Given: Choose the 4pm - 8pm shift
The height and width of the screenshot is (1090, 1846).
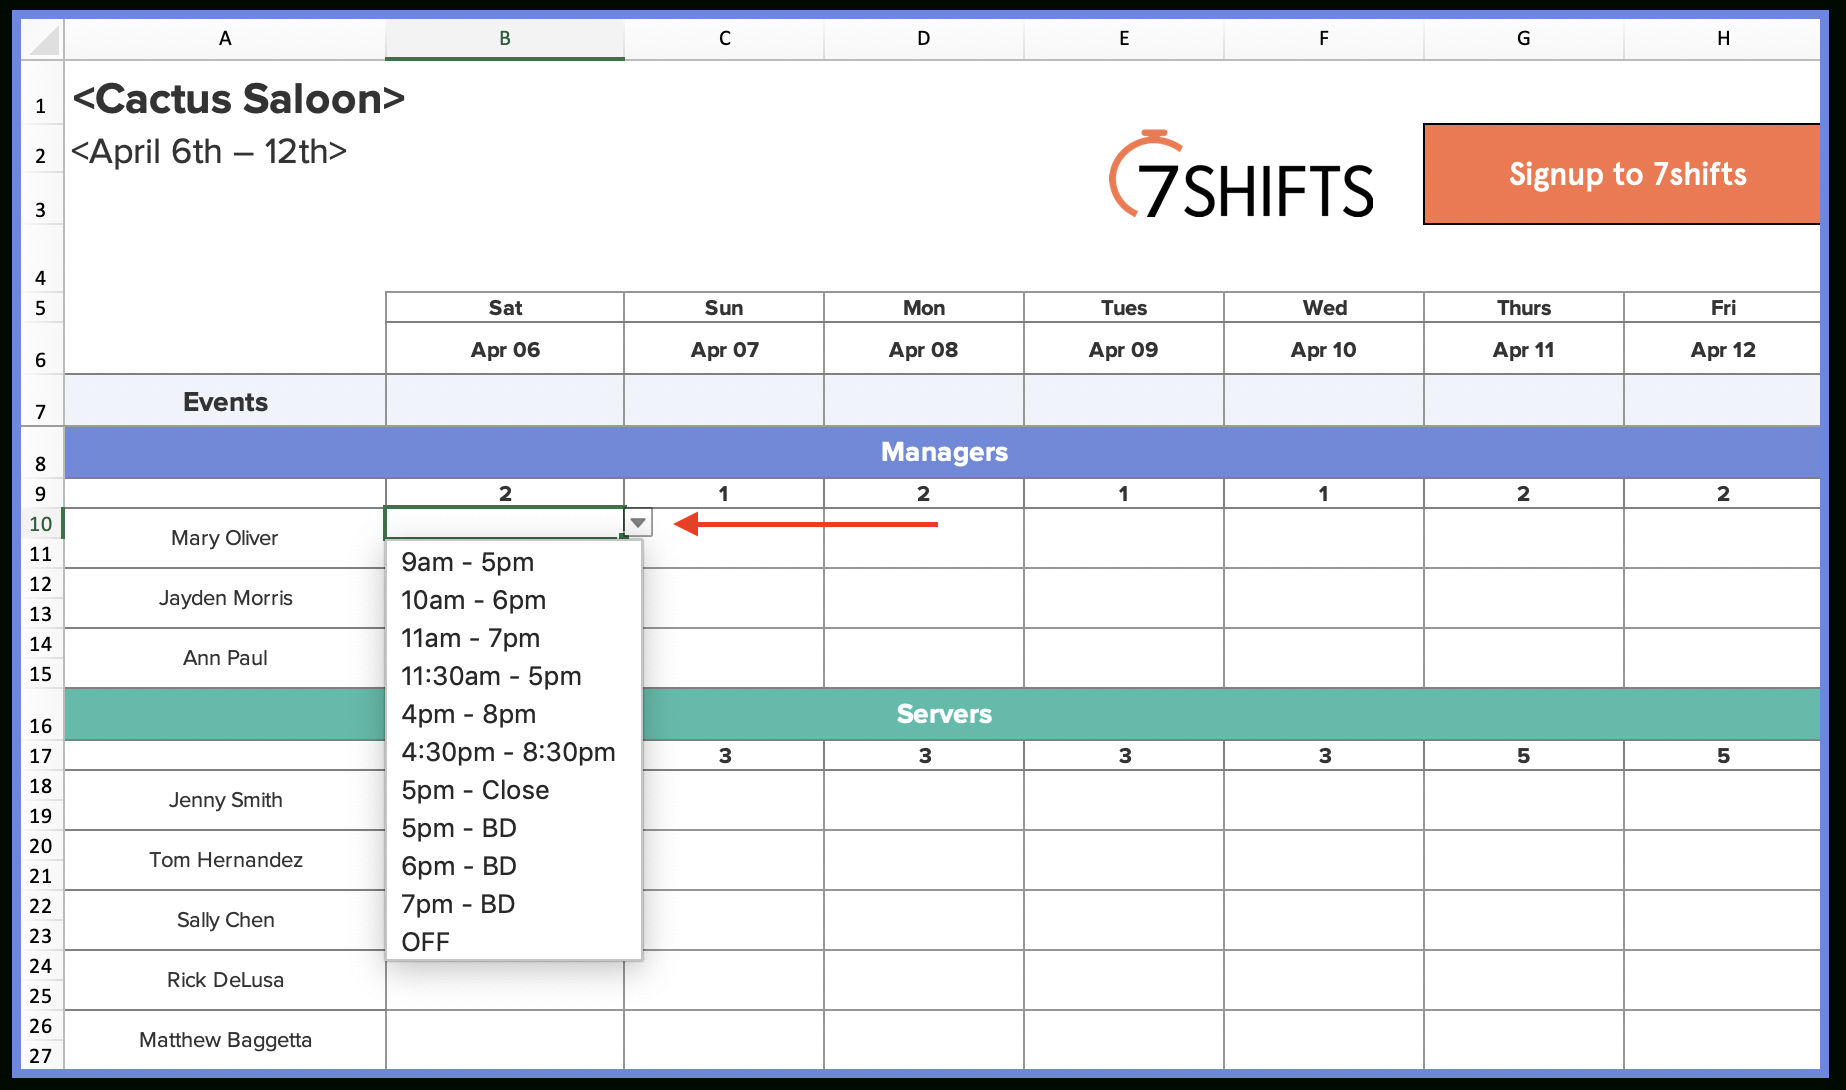Looking at the screenshot, I should [513, 714].
